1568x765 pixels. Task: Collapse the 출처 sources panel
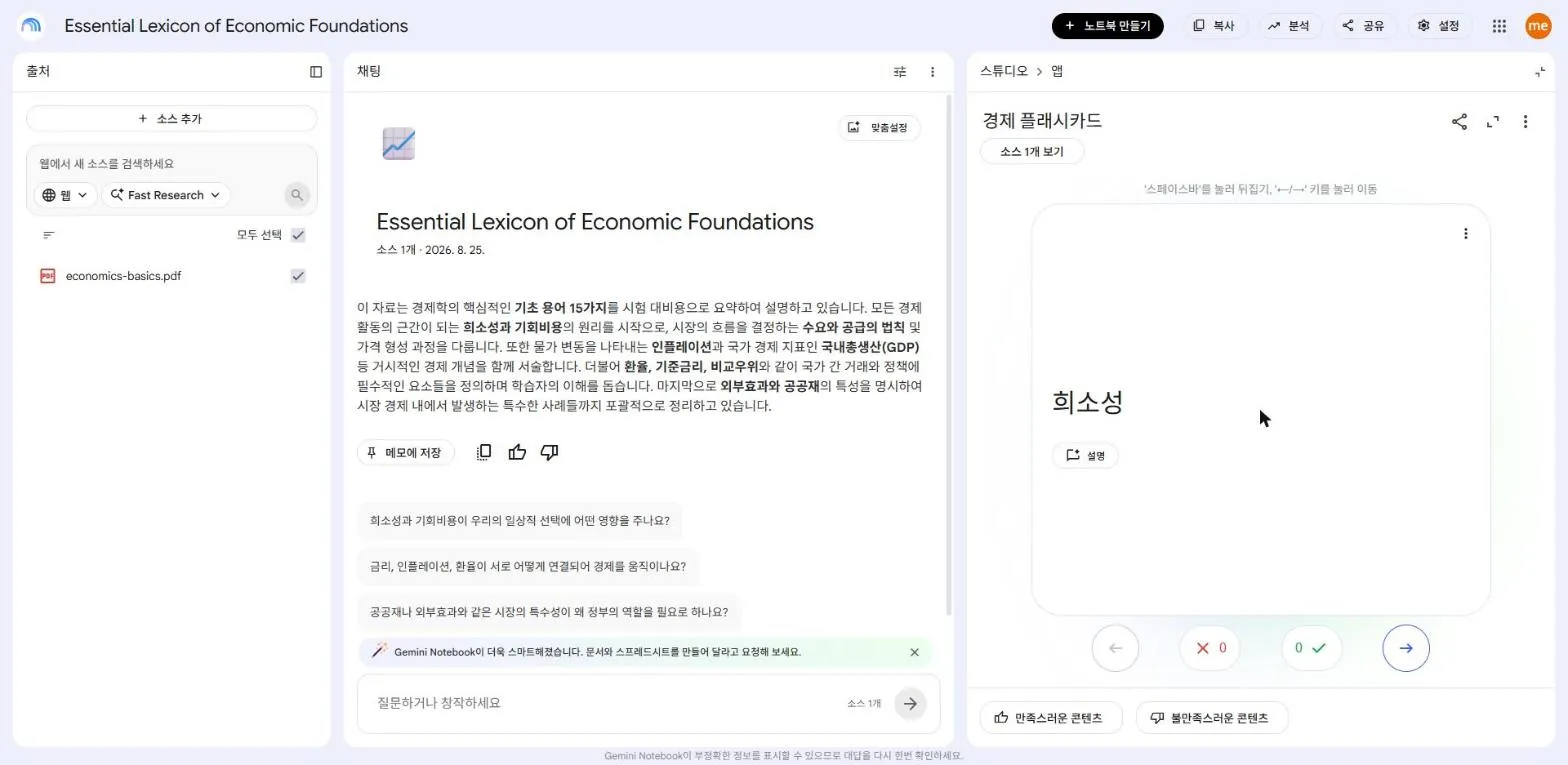(316, 72)
